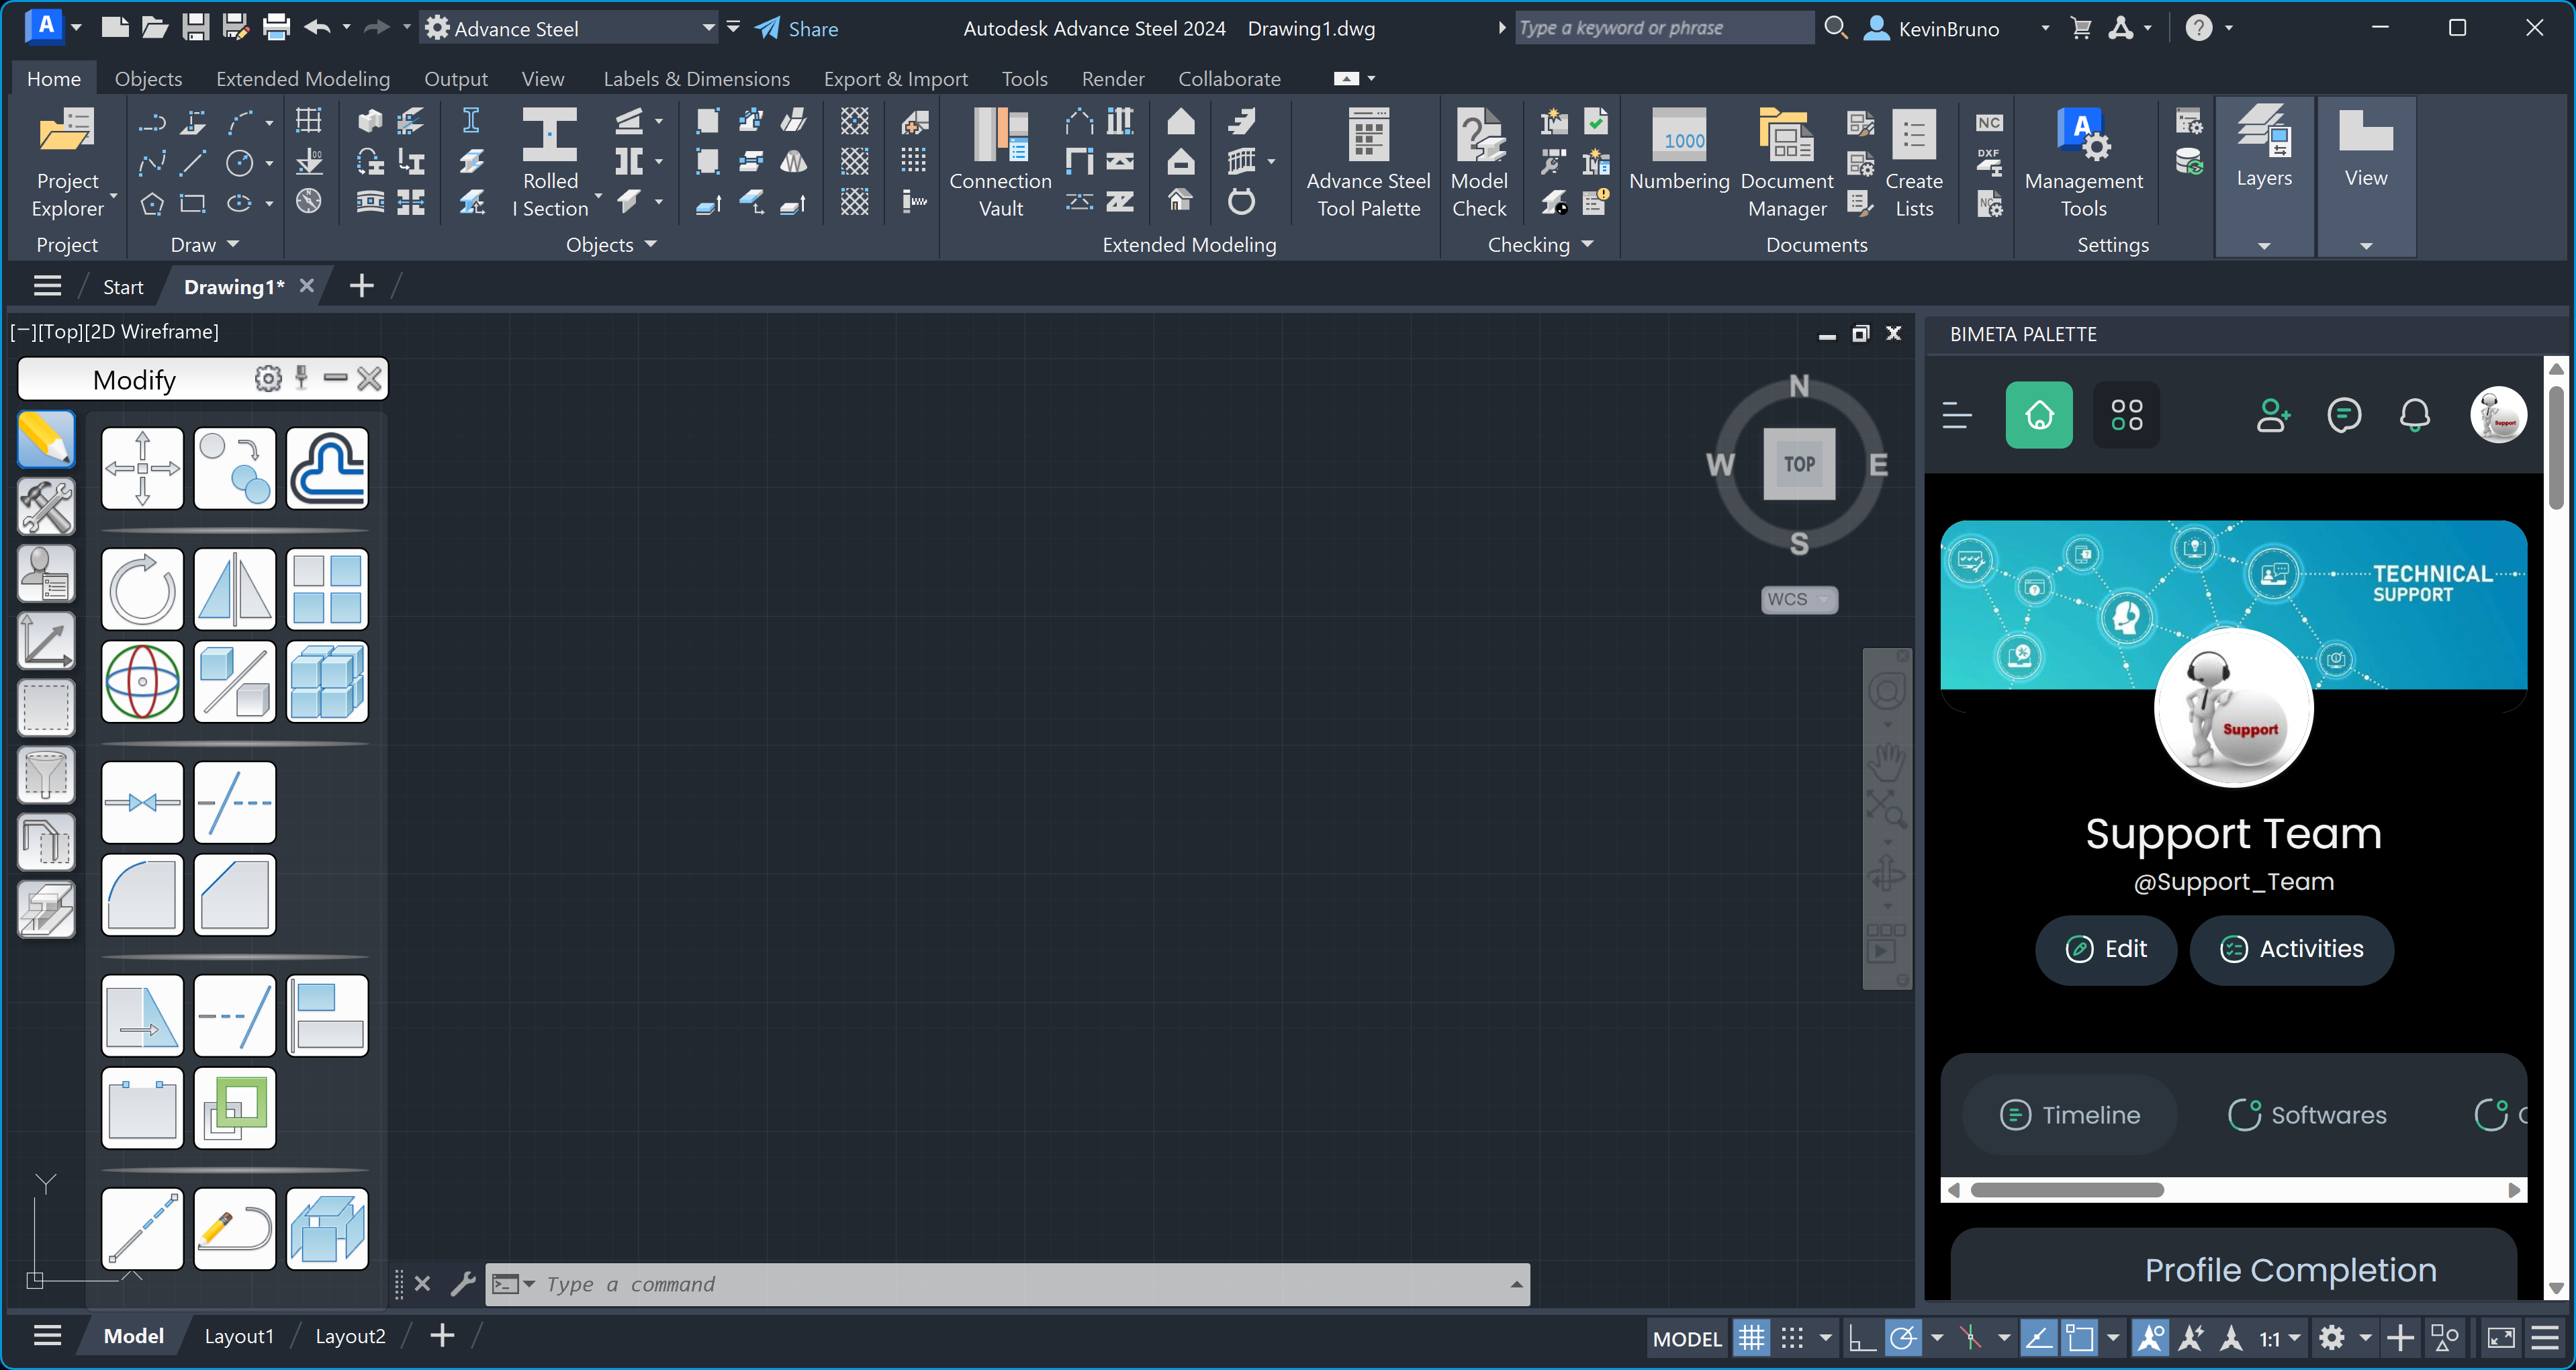Viewport: 2576px width, 1370px height.
Task: Select the Move tool in Modify palette
Action: coord(142,468)
